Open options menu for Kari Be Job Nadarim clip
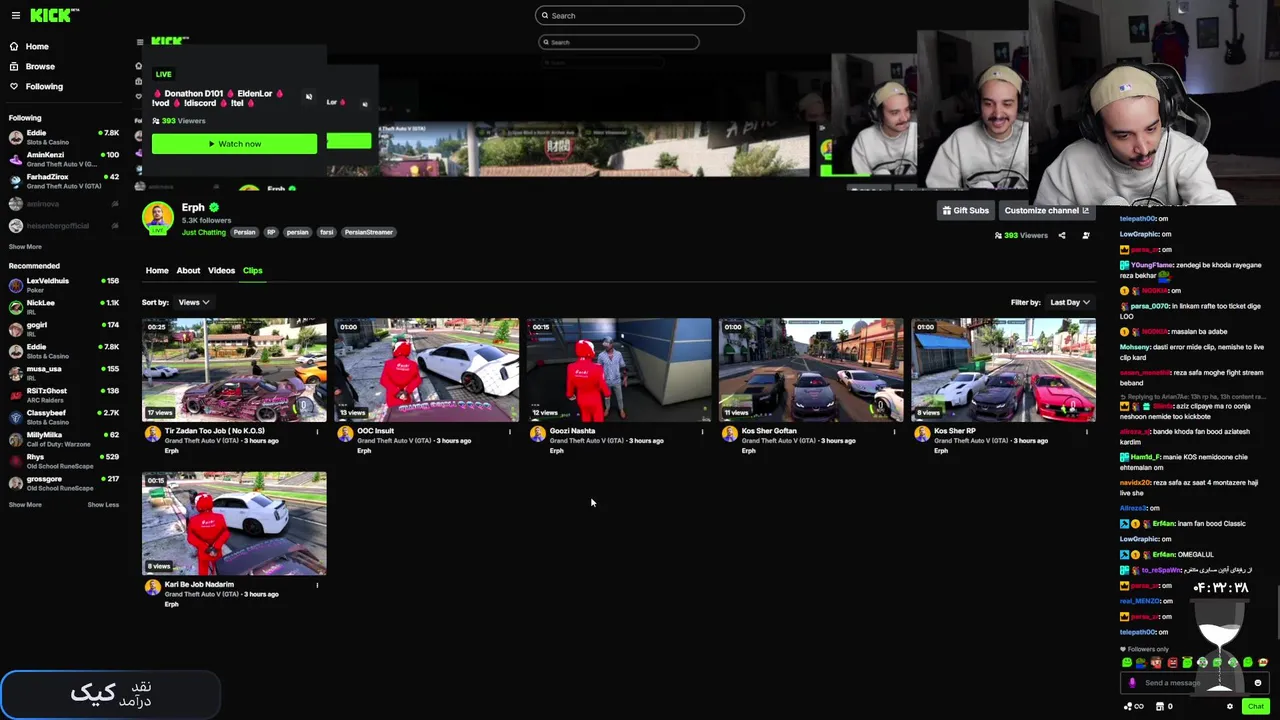 pyautogui.click(x=318, y=585)
